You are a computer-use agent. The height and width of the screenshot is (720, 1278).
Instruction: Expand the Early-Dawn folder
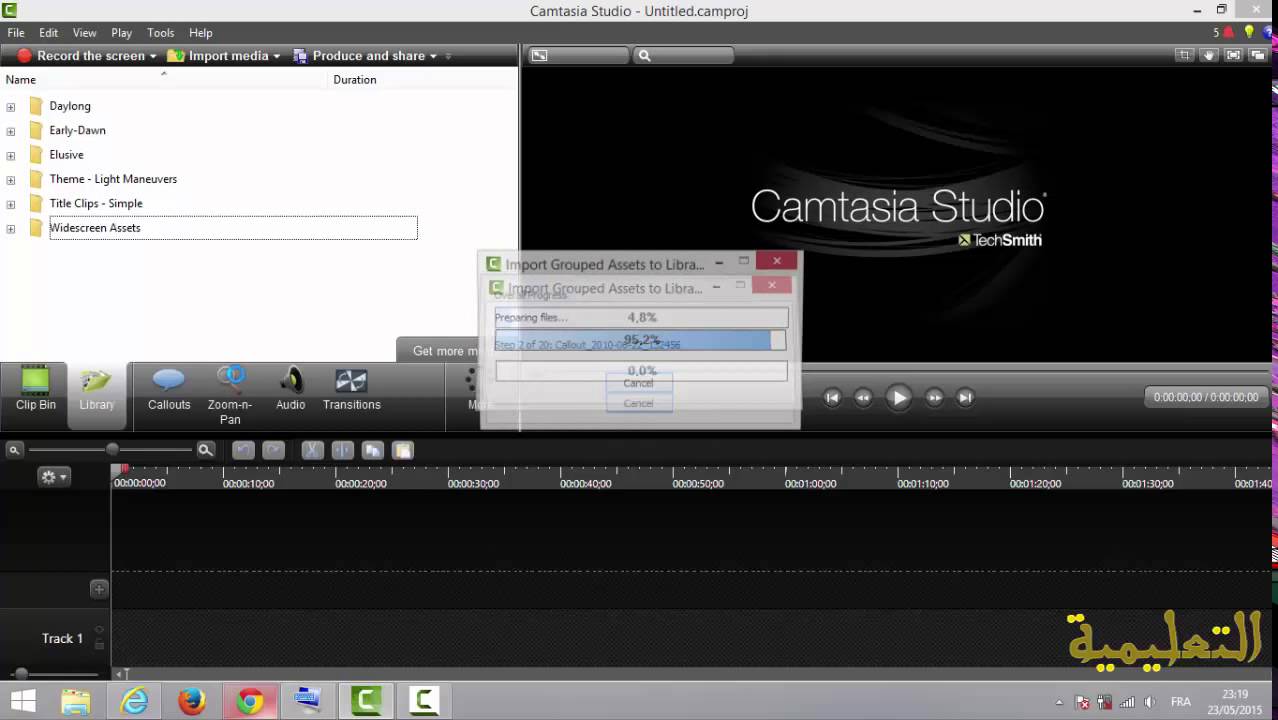pyautogui.click(x=11, y=131)
